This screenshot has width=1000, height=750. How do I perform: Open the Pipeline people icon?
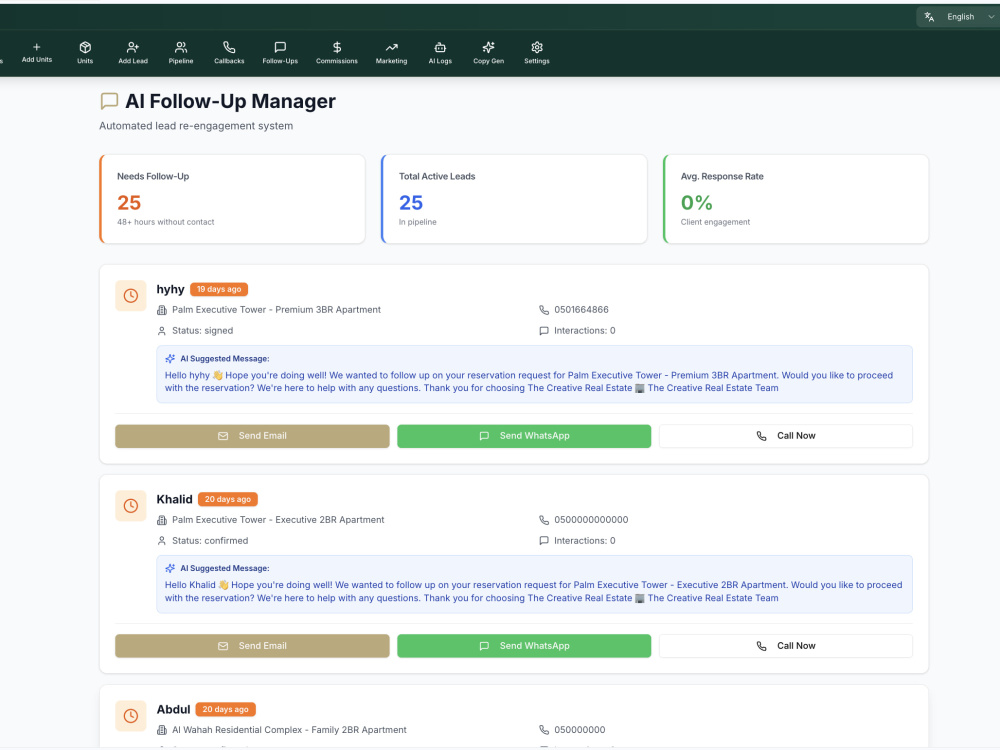point(181,47)
